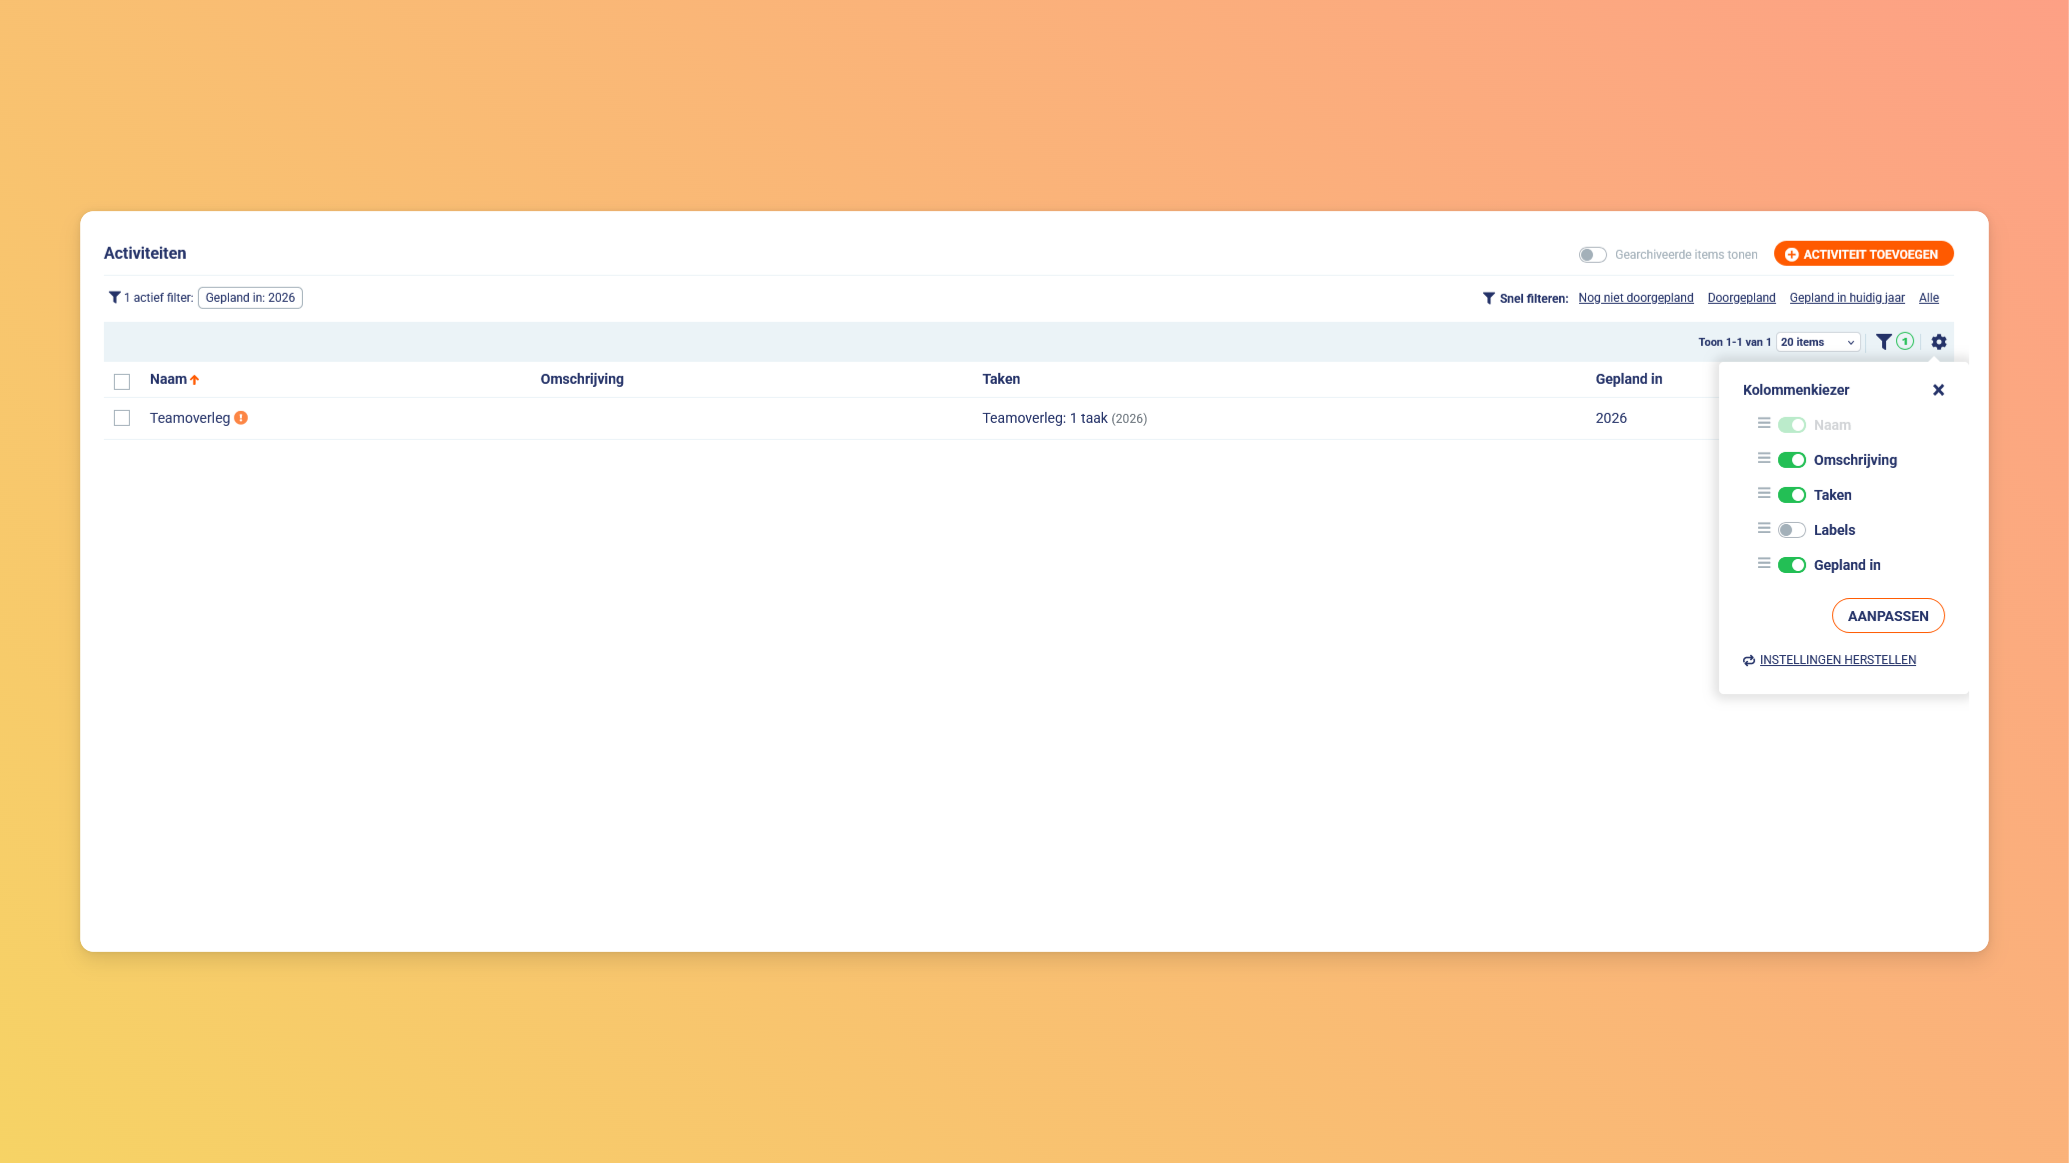
Task: Click the orange warning icon beside Teamoverleg
Action: coord(241,418)
